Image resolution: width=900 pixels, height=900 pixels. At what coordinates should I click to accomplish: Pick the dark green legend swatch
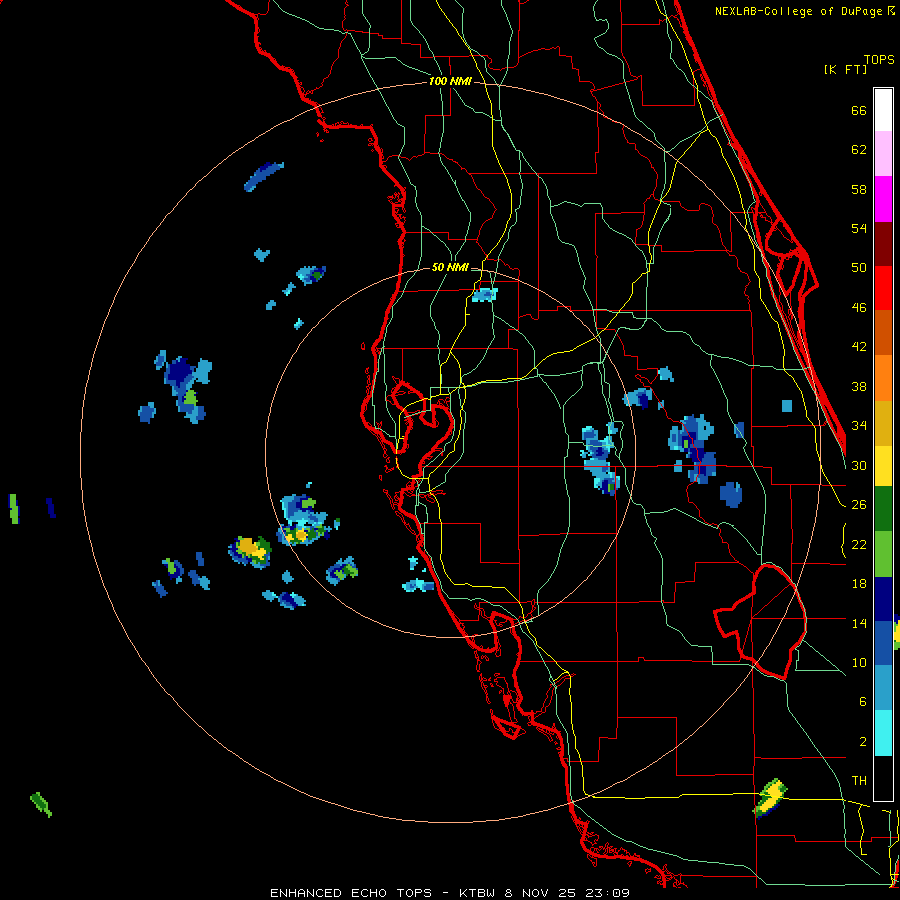pyautogui.click(x=883, y=509)
